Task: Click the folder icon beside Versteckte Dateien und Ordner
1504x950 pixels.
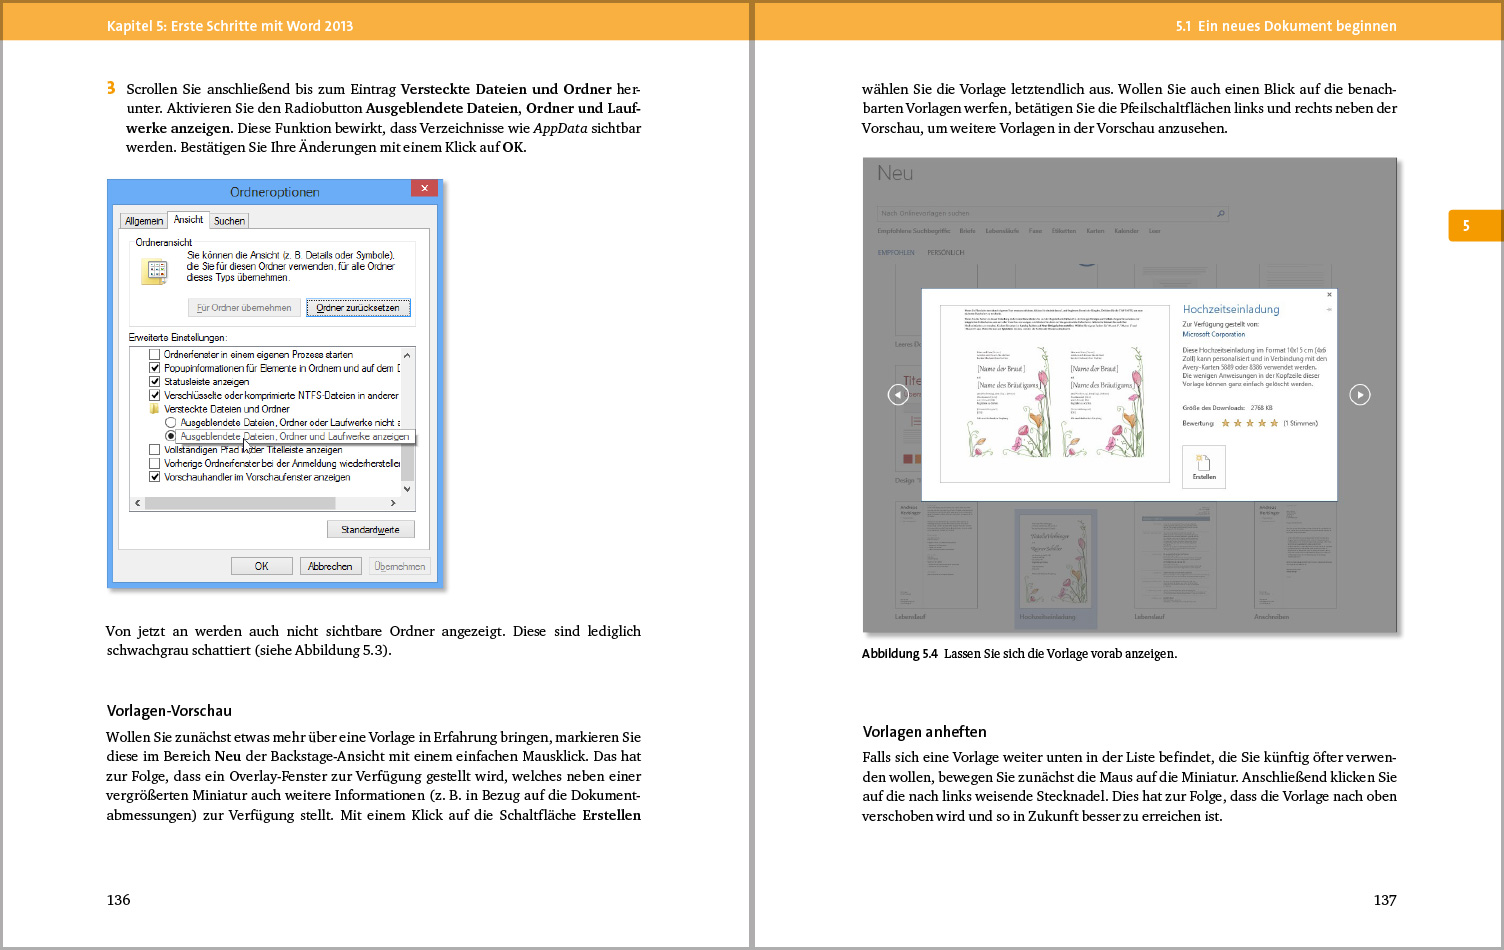Action: pyautogui.click(x=154, y=409)
